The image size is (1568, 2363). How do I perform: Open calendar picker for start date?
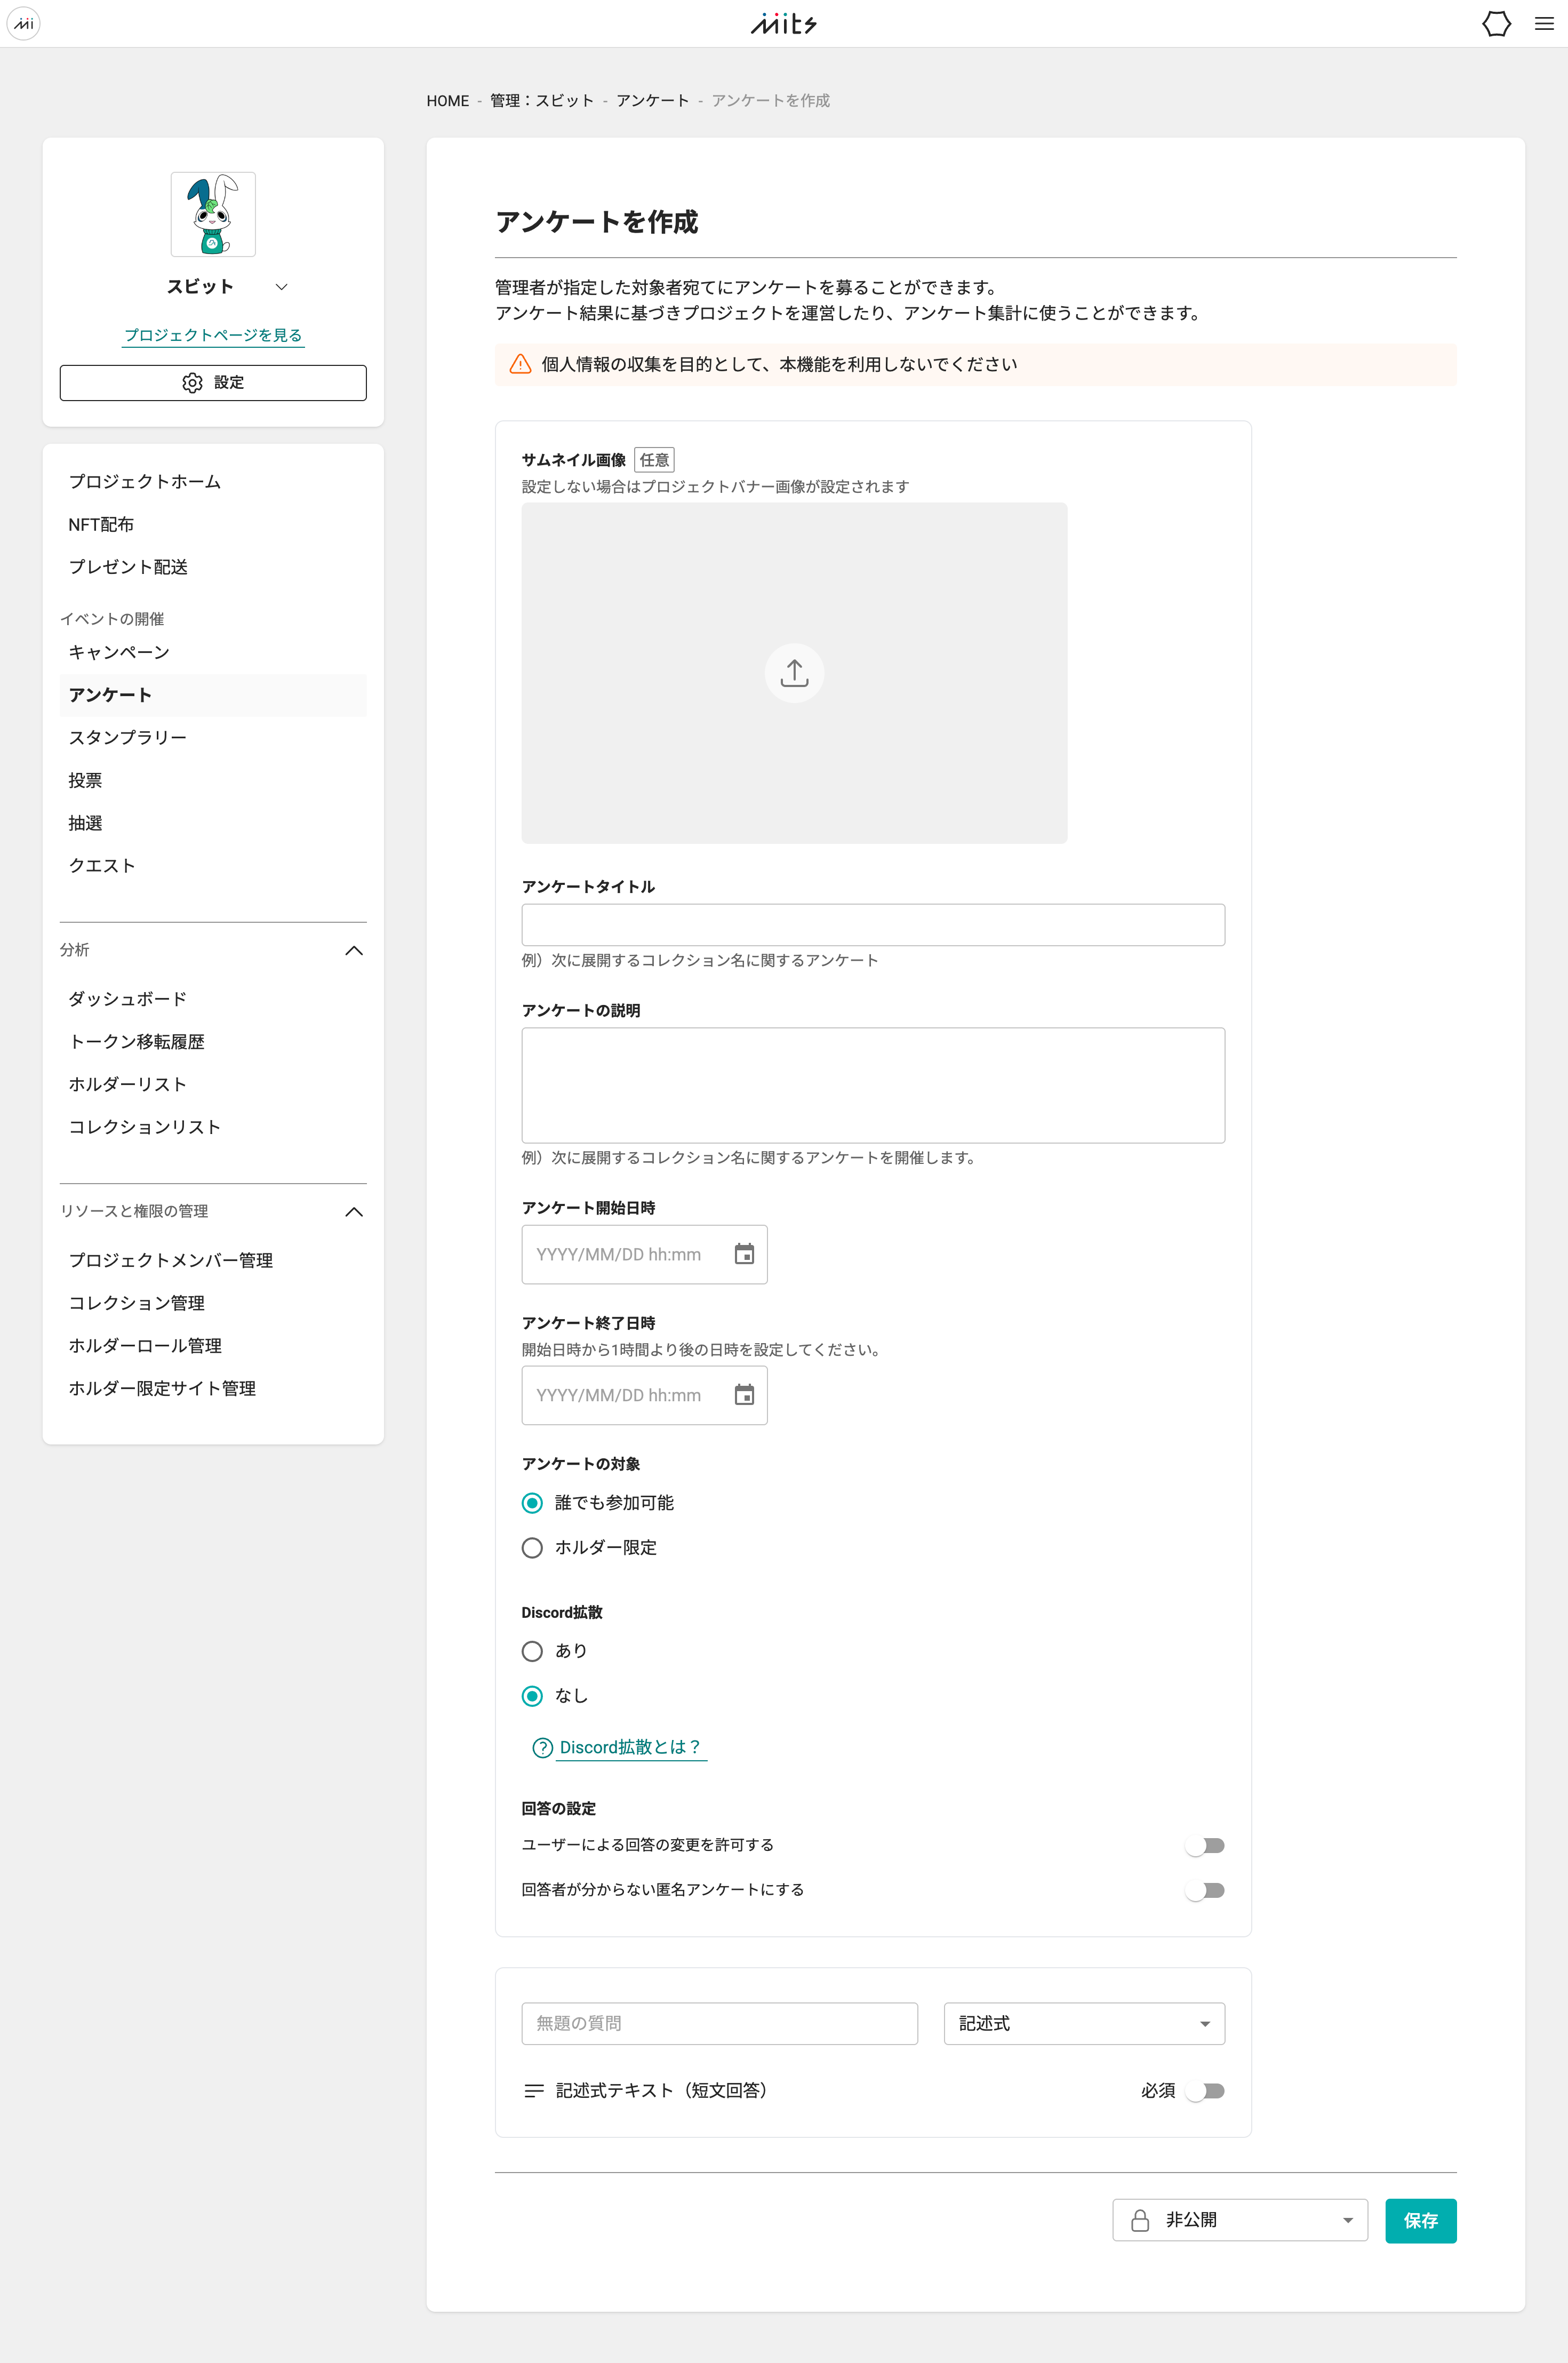pyautogui.click(x=744, y=1254)
